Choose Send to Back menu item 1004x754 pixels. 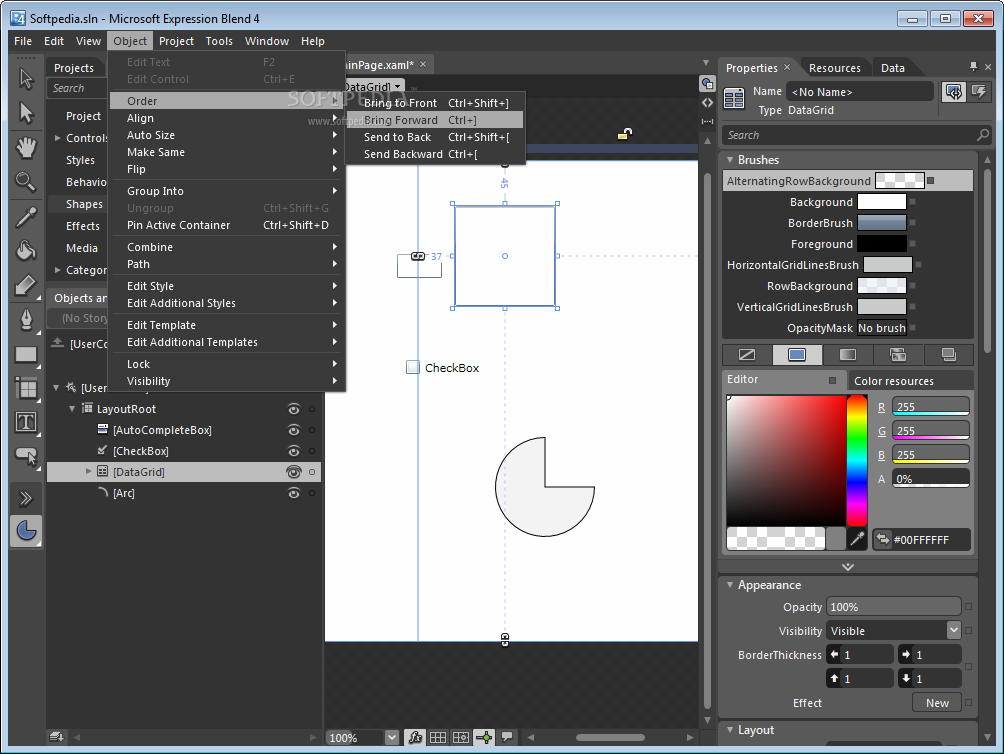pos(435,137)
